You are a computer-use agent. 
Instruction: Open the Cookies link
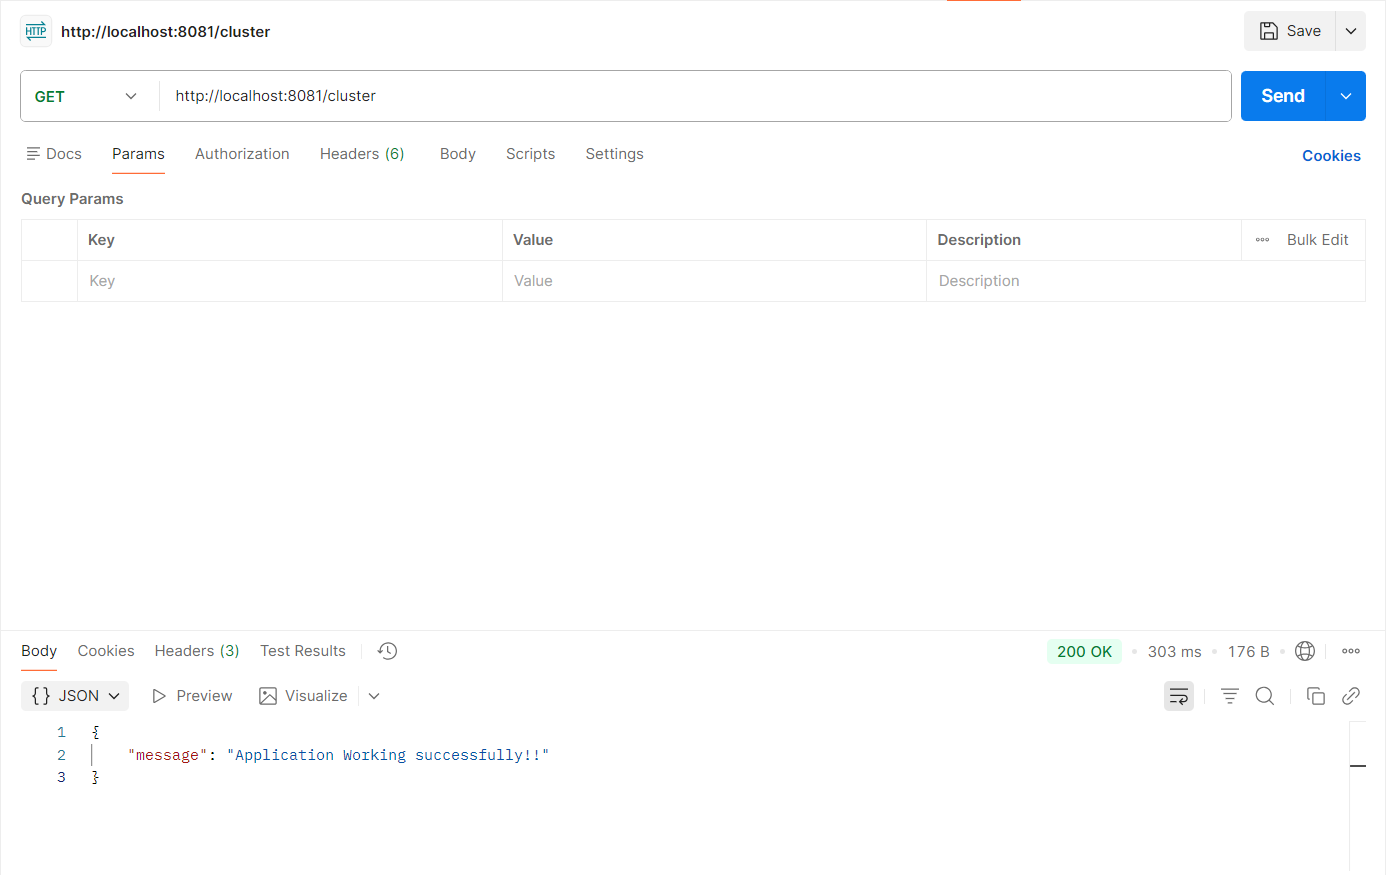click(1331, 156)
